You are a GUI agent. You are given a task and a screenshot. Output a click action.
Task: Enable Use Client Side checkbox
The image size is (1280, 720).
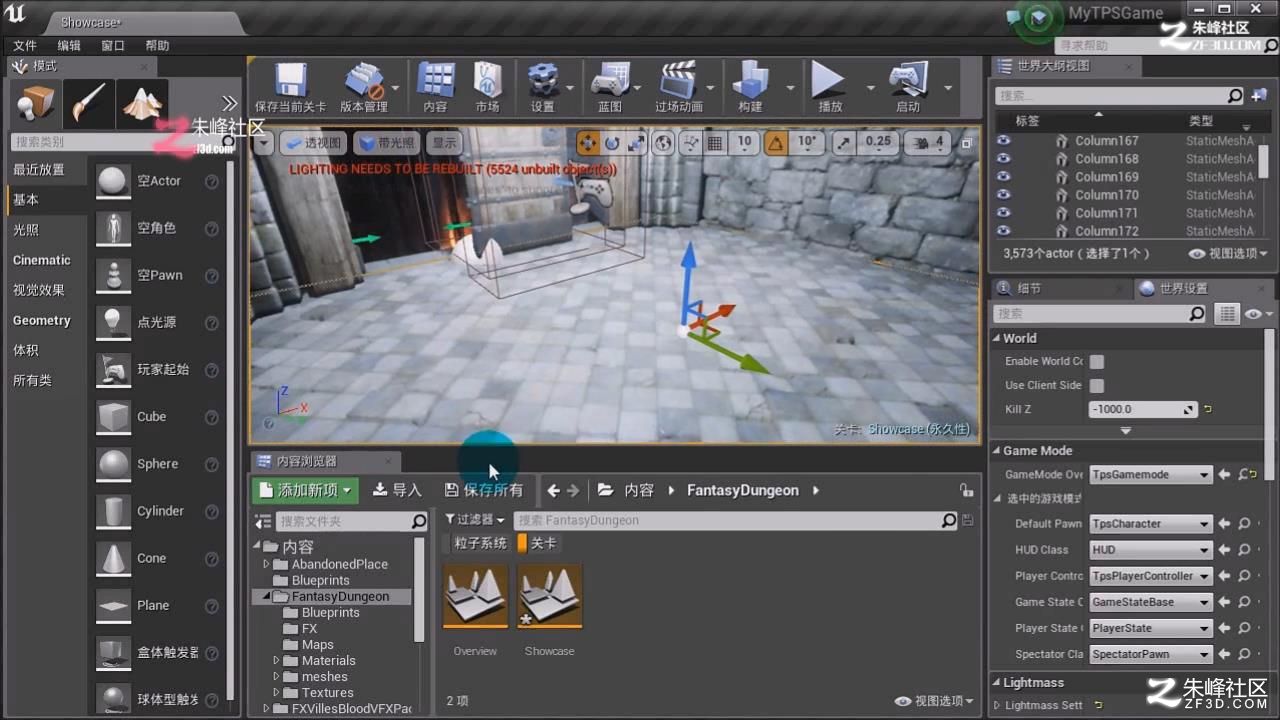pos(1097,385)
